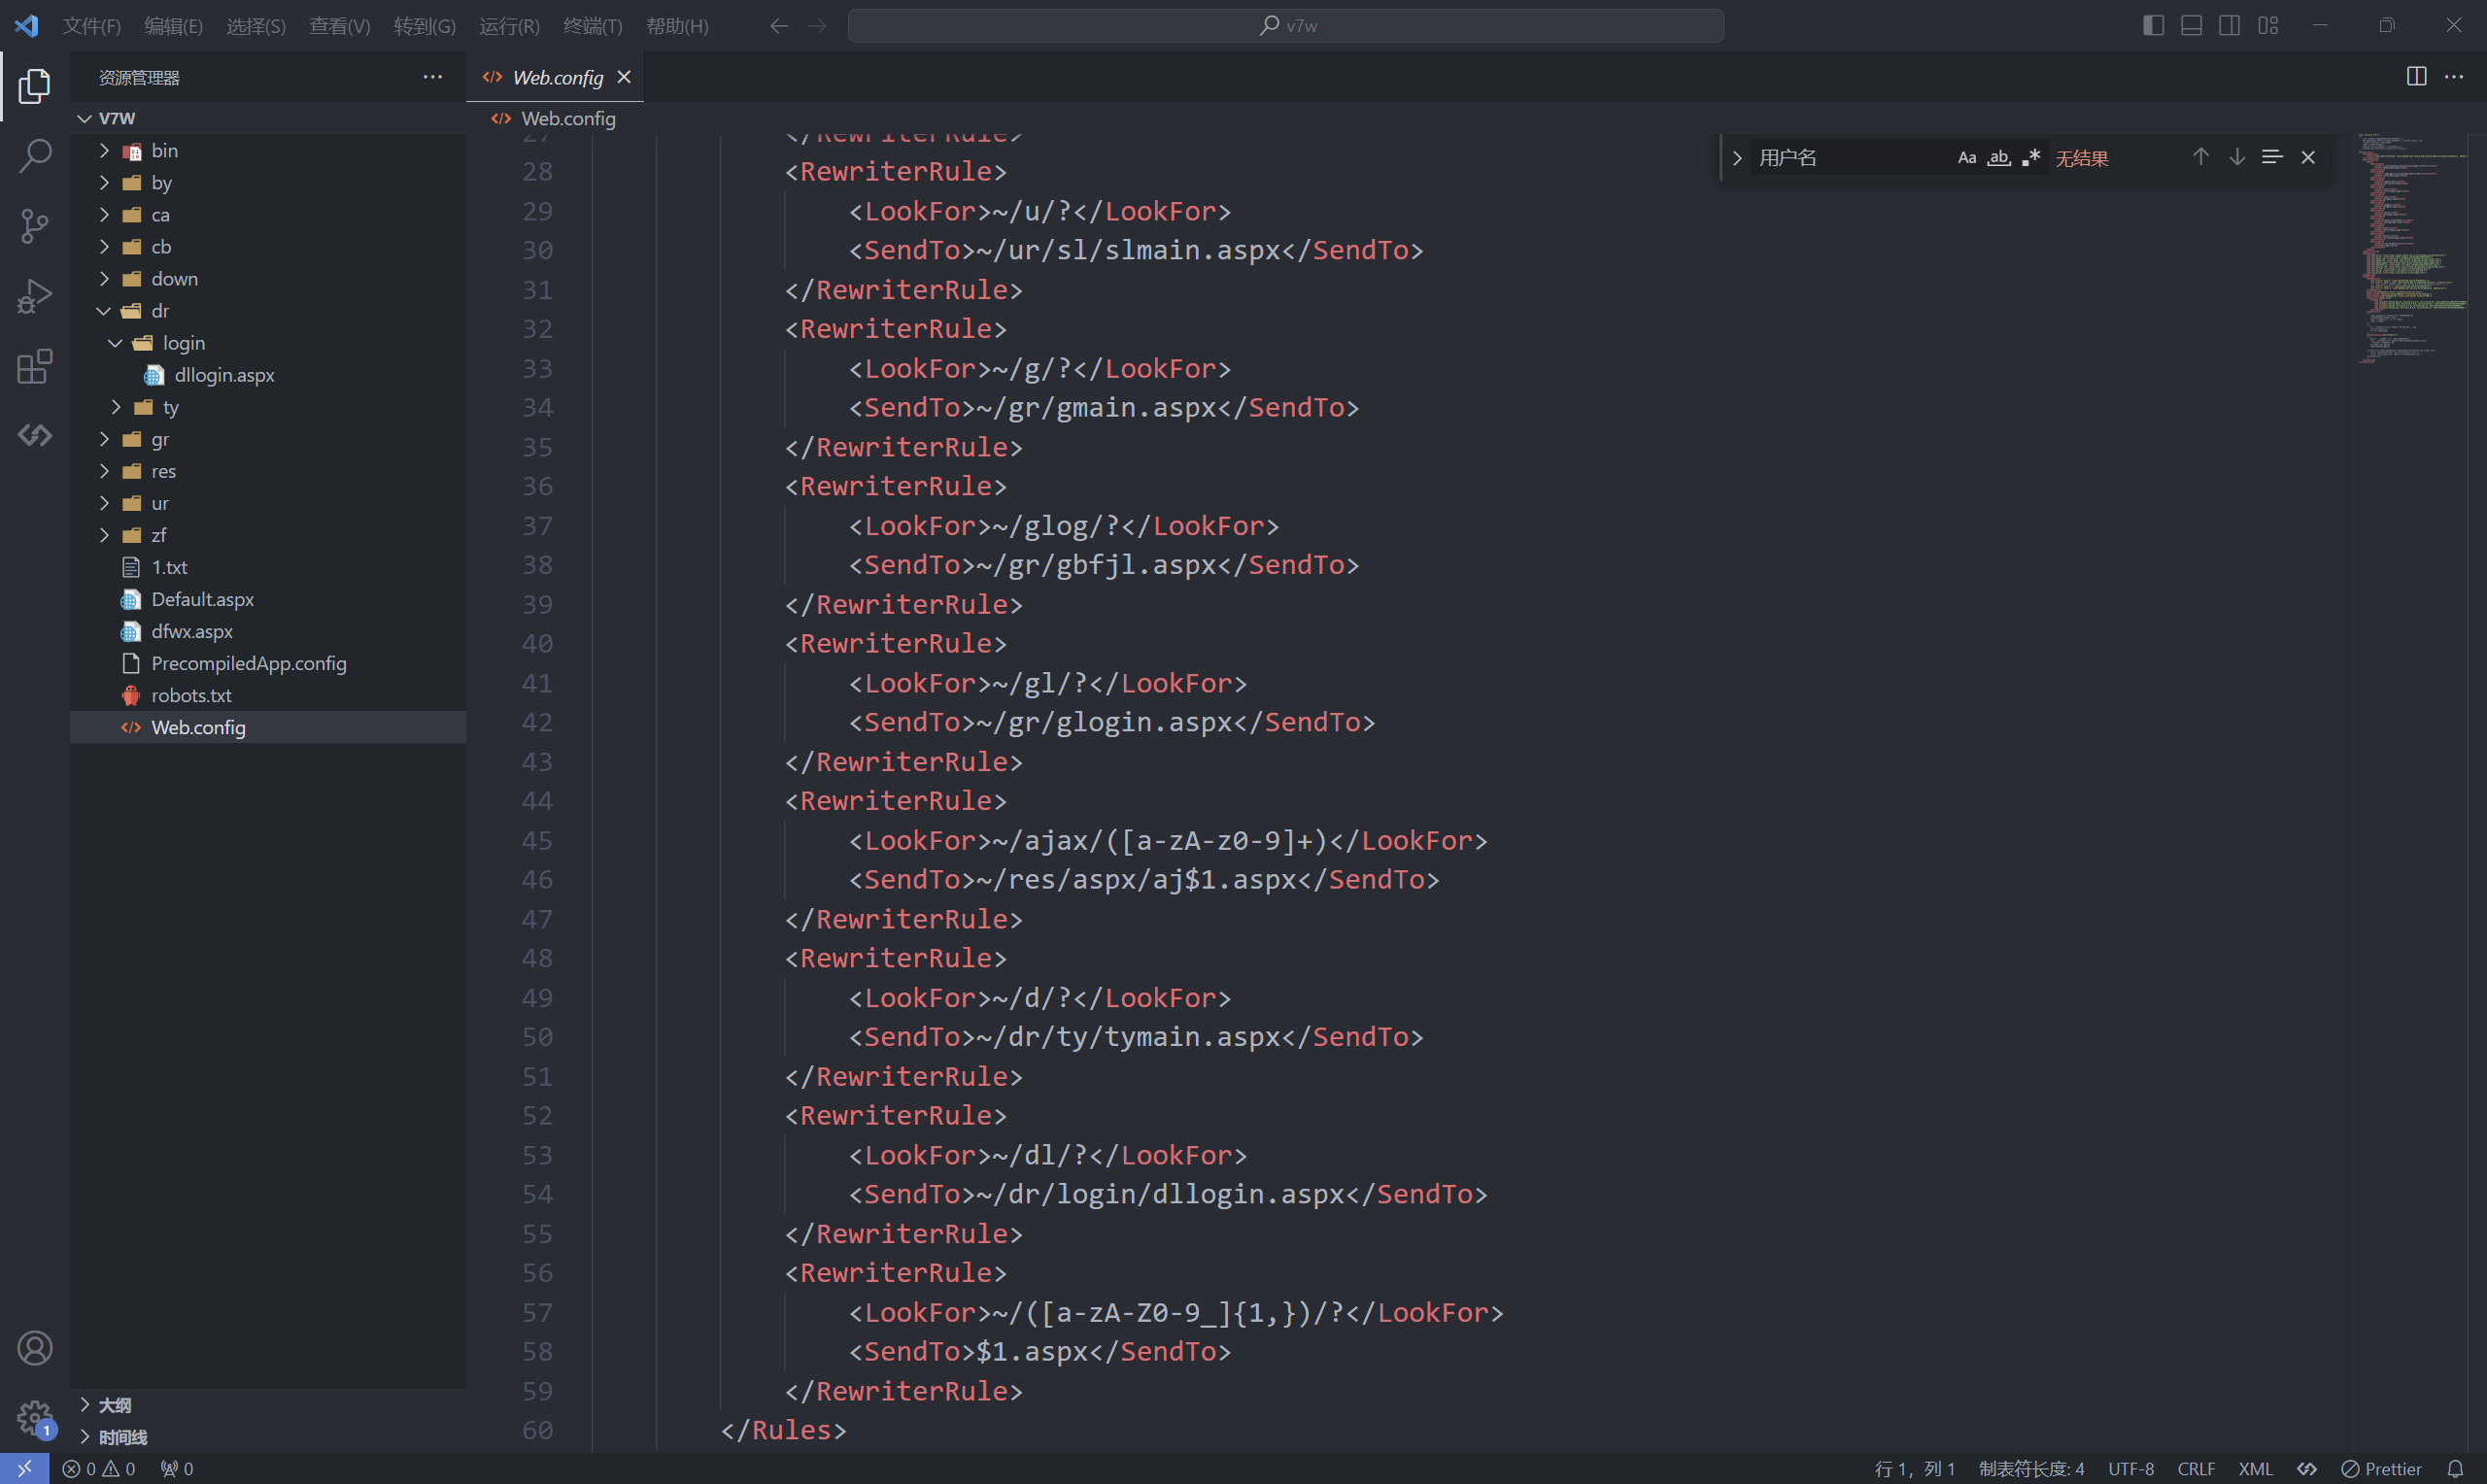Click the code minimap overview

pos(2412,248)
